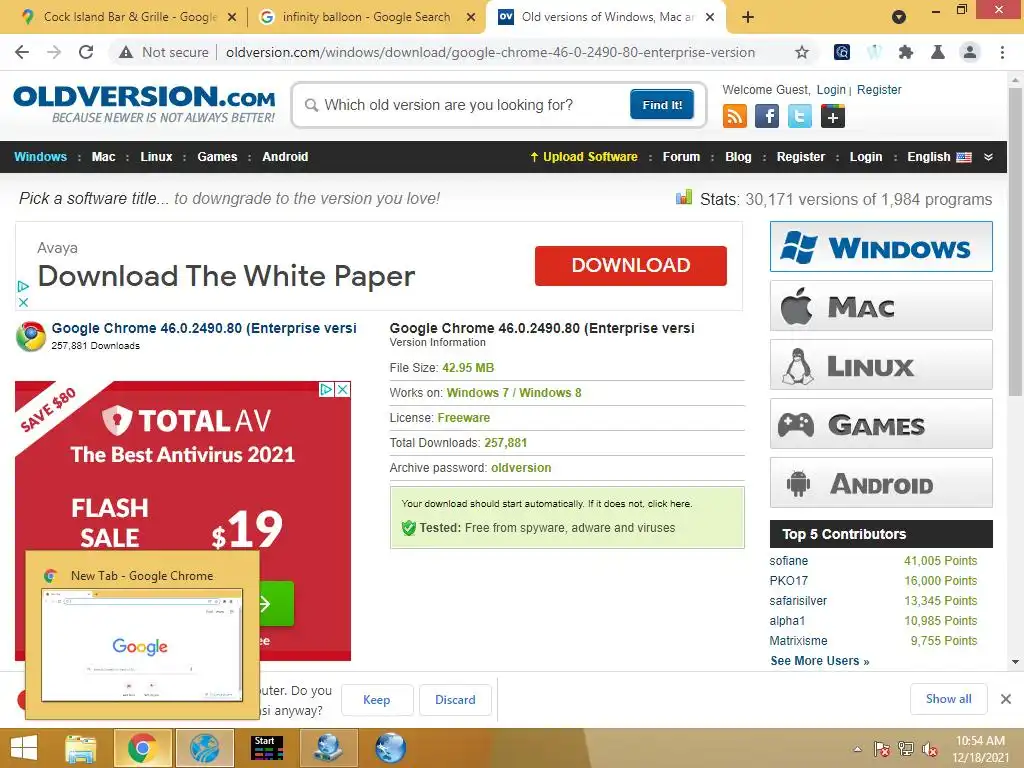Image resolution: width=1024 pixels, height=768 pixels.
Task: Open Chrome three-dot menu
Action: (1002, 52)
